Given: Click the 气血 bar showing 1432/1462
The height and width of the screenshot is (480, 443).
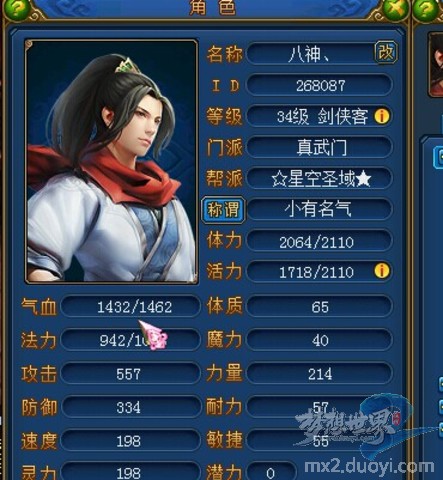Looking at the screenshot, I should (x=131, y=306).
